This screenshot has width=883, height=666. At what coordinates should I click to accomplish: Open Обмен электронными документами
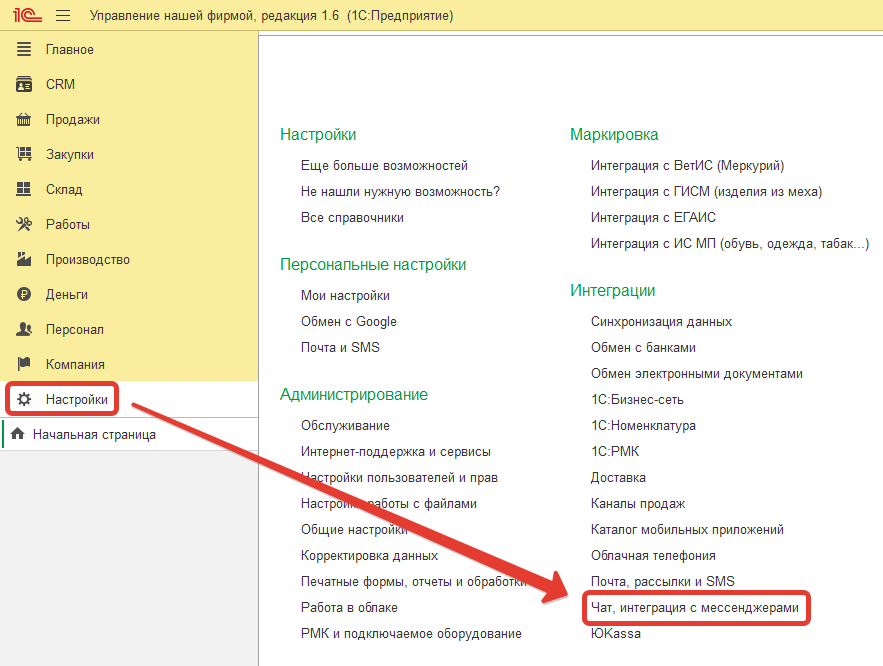click(x=697, y=373)
